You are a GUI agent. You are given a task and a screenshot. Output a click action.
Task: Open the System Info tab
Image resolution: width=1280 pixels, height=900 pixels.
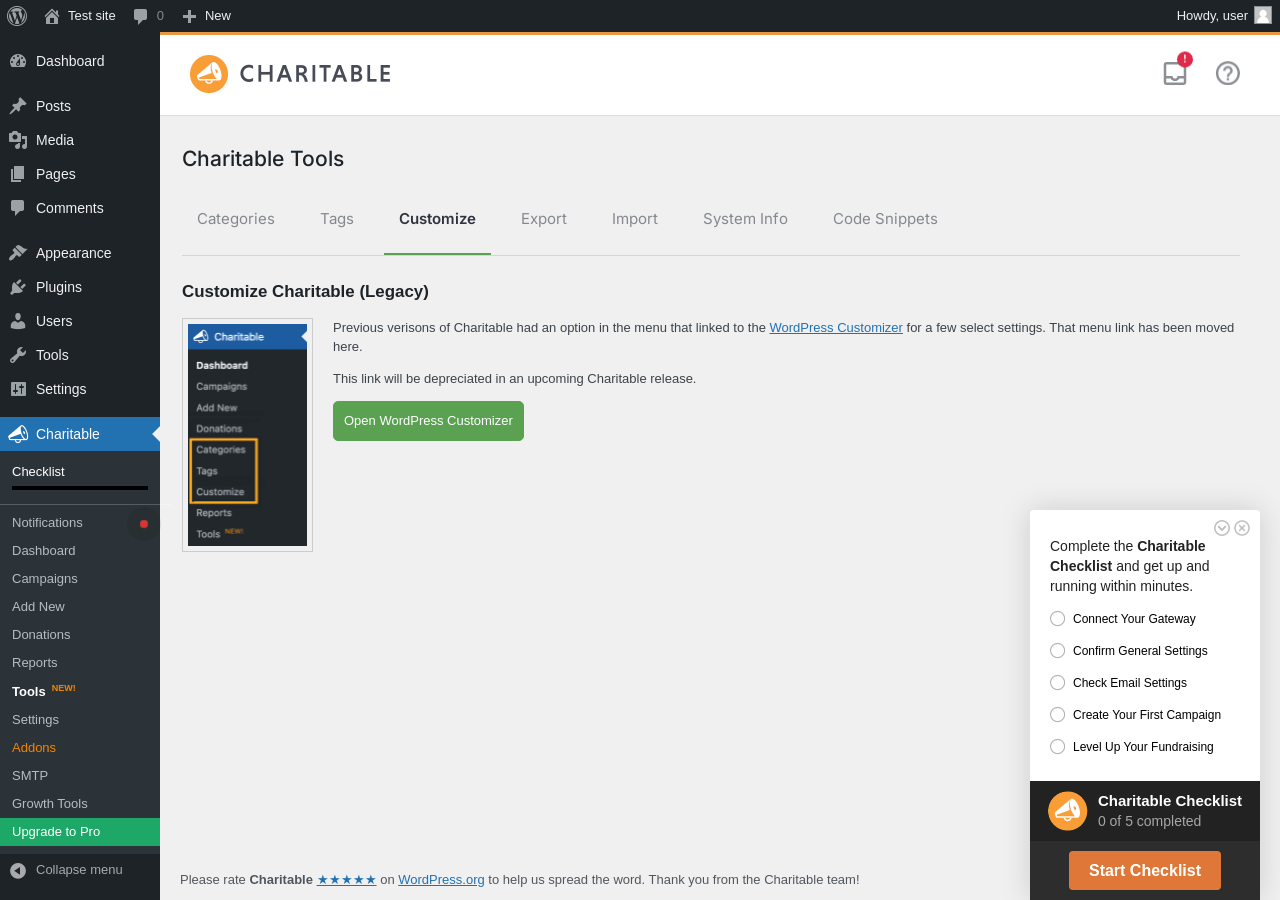point(745,219)
